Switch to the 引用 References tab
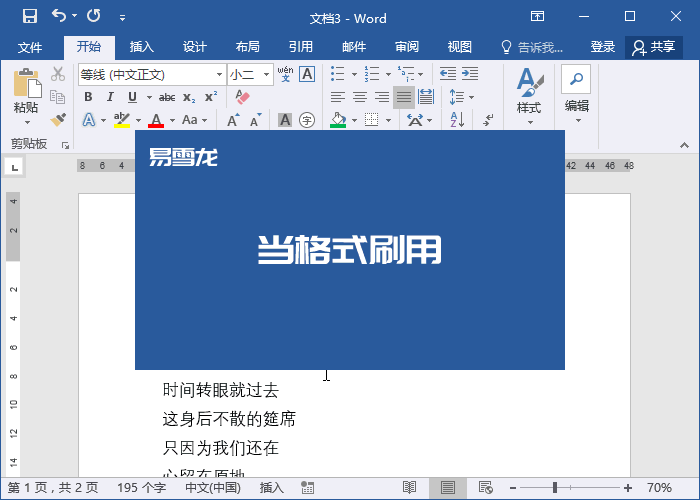This screenshot has width=700, height=500. click(301, 47)
